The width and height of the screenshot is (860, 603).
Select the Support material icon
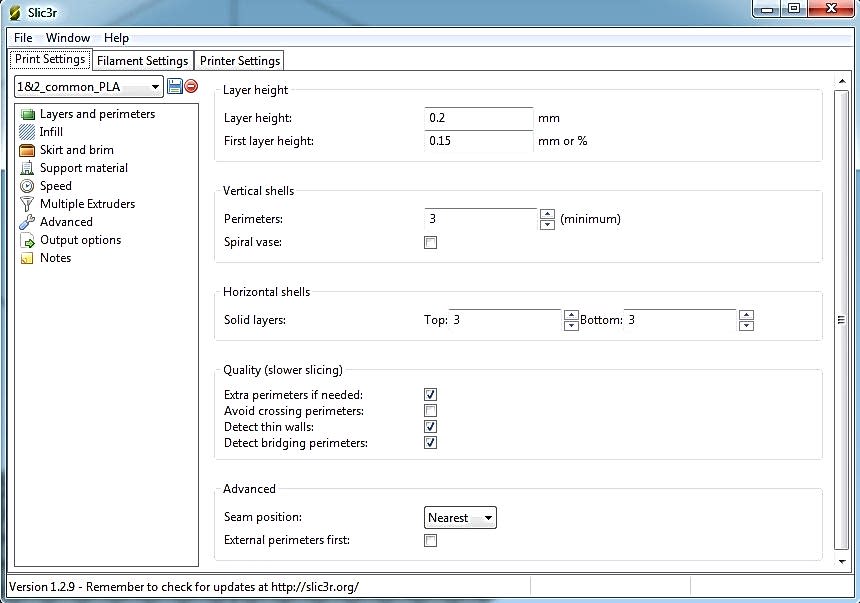pos(27,168)
